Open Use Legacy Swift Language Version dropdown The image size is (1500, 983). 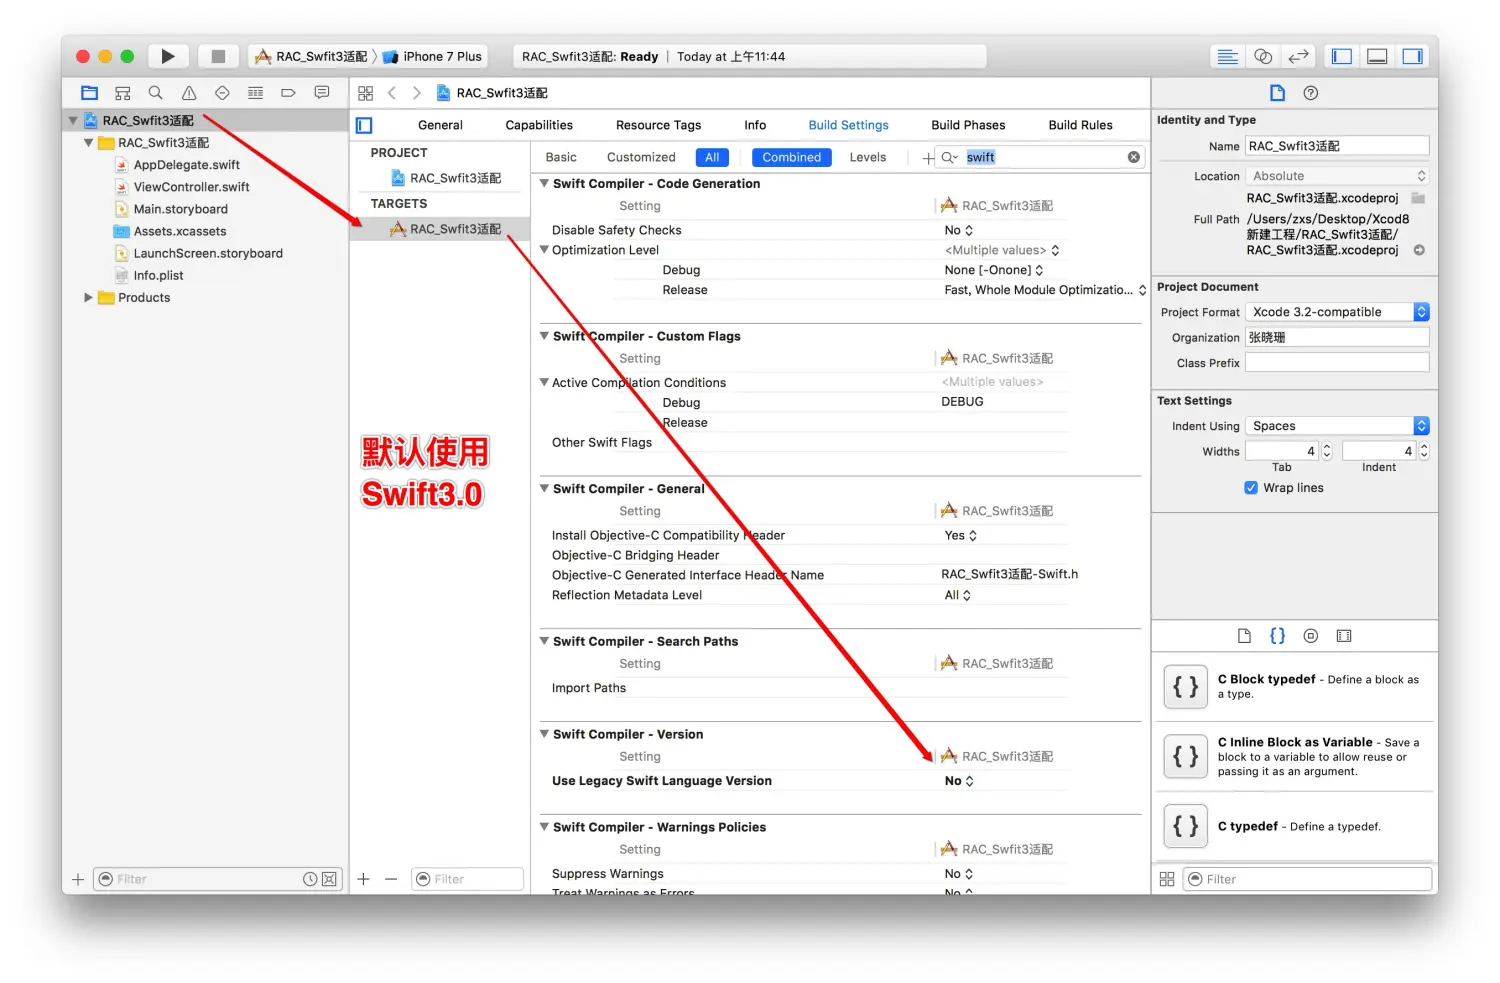[x=959, y=781]
